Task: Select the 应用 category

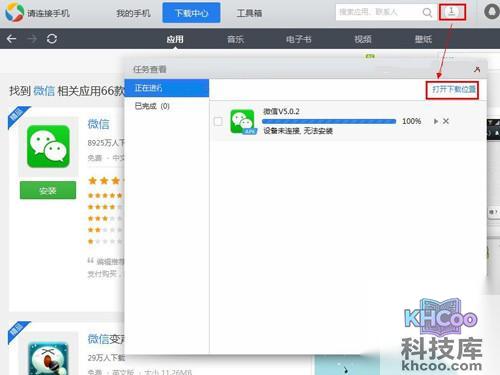Action: tap(175, 39)
